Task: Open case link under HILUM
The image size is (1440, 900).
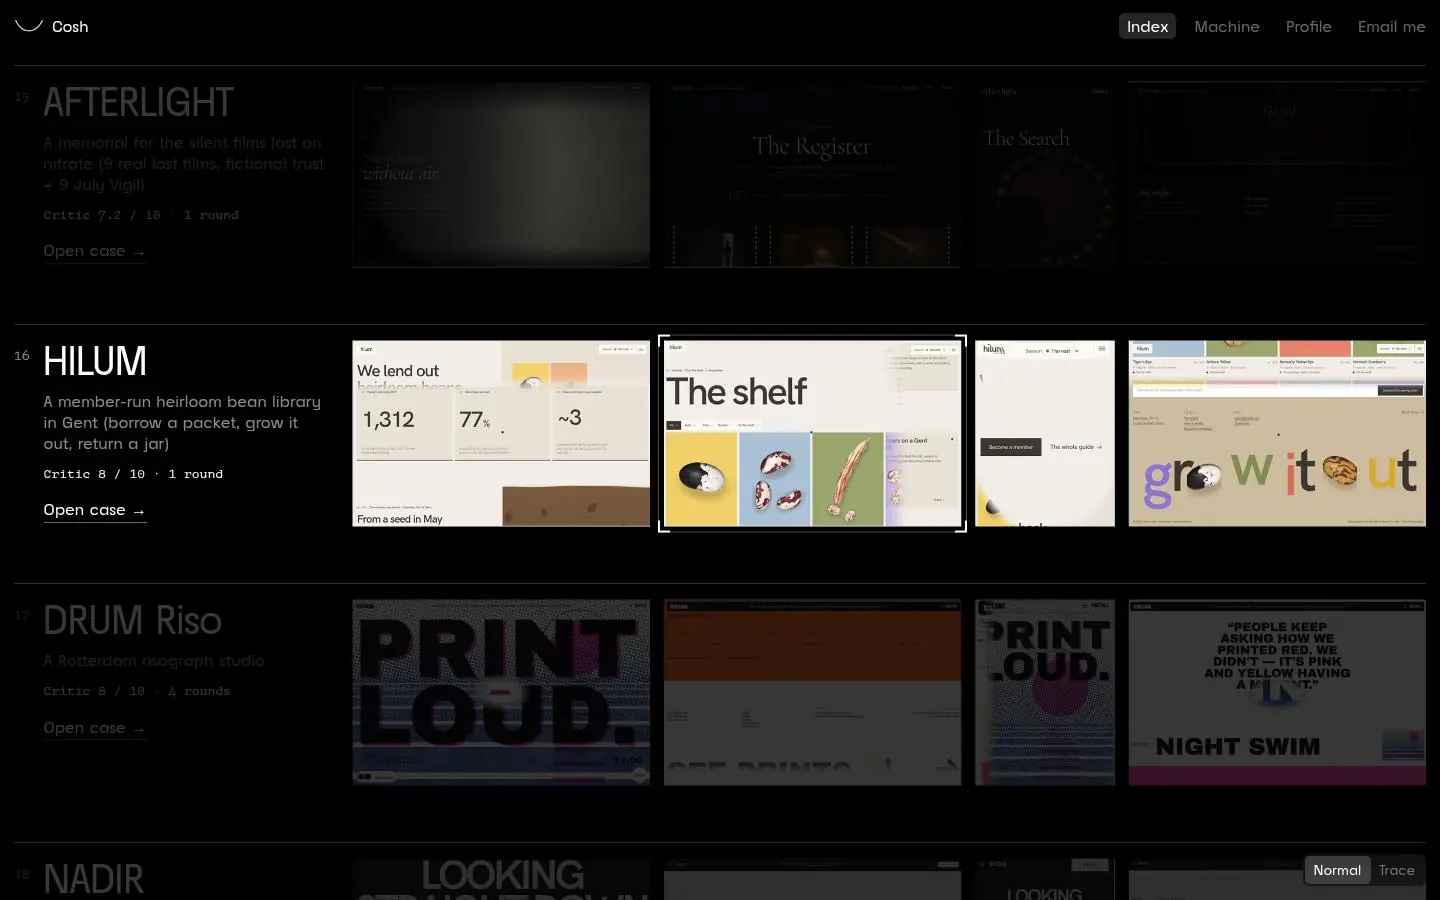Action: click(x=95, y=511)
